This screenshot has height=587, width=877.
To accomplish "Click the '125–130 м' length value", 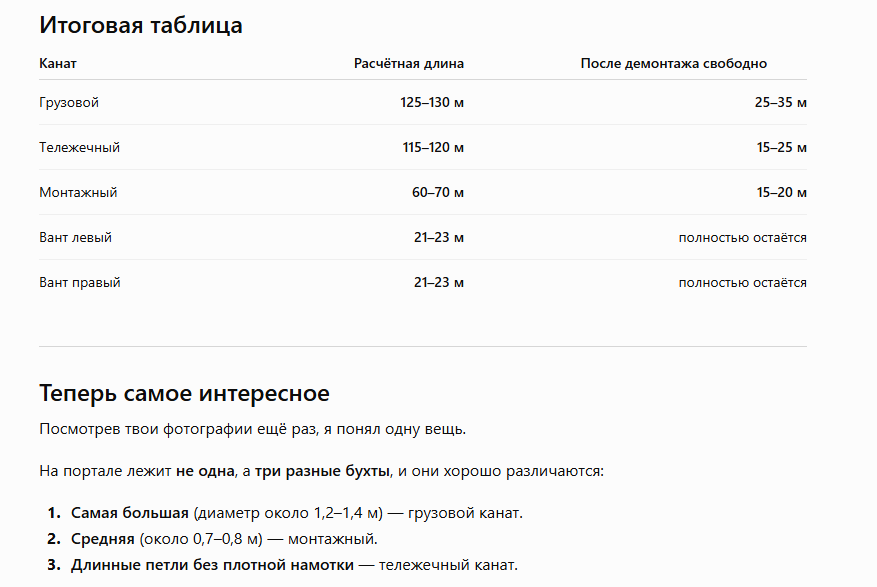I will tap(432, 102).
